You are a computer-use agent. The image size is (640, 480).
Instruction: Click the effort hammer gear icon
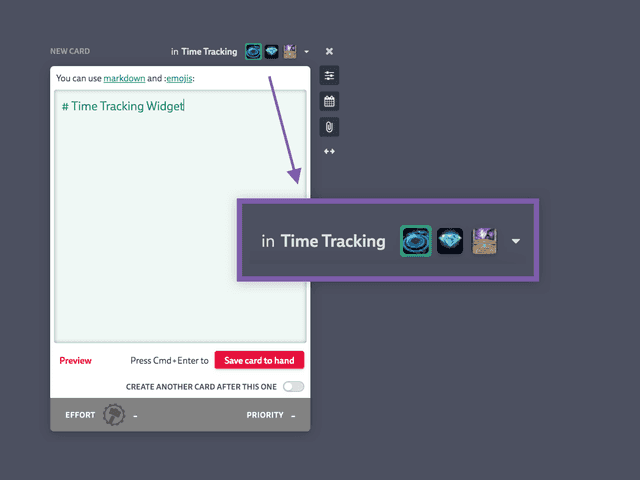click(x=114, y=415)
